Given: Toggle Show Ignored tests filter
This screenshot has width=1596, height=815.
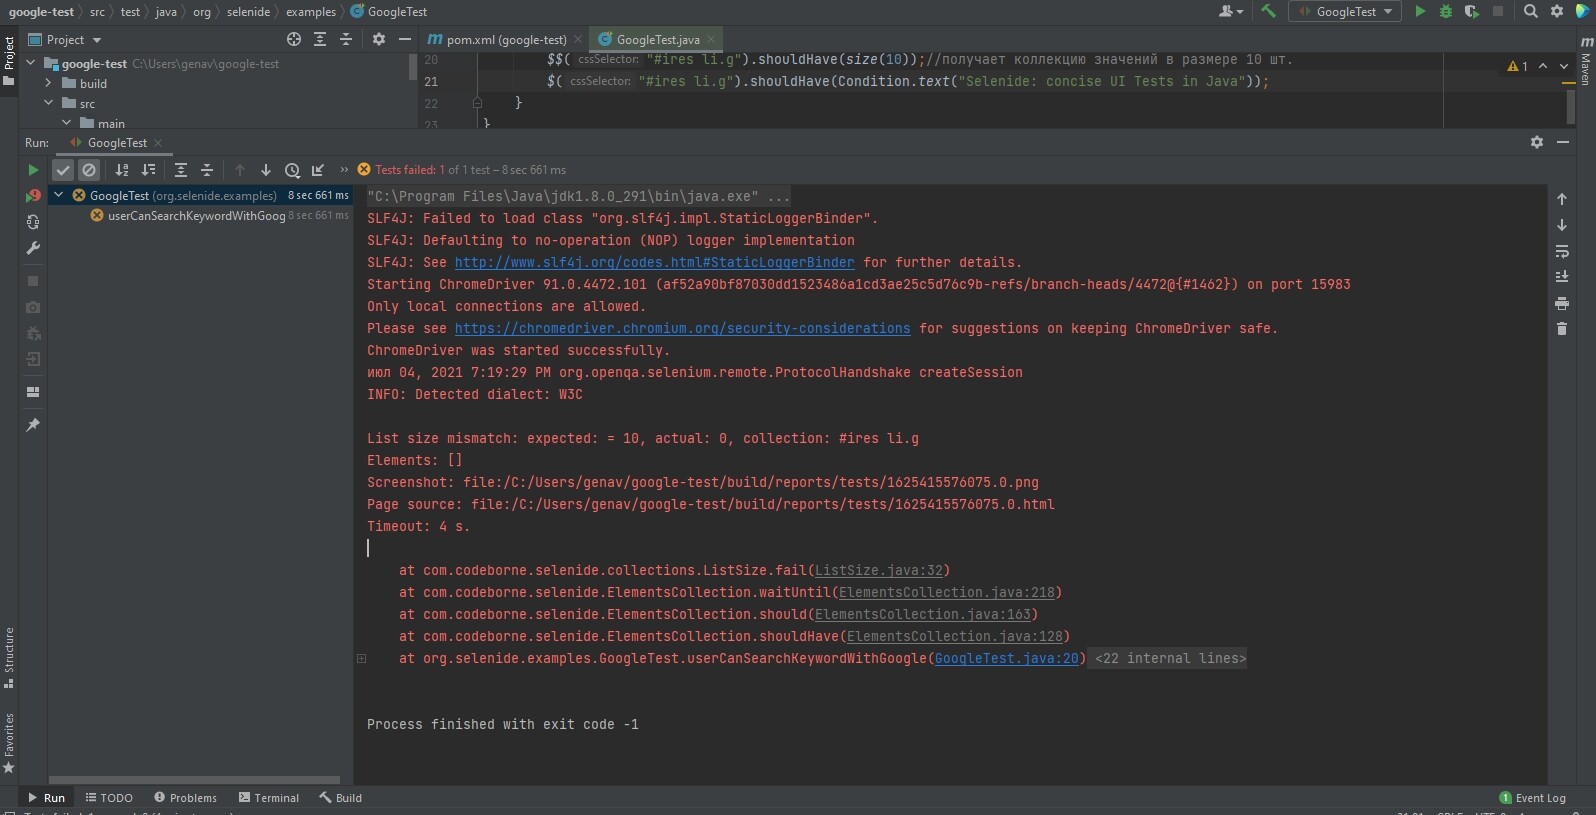Looking at the screenshot, I should [x=89, y=170].
